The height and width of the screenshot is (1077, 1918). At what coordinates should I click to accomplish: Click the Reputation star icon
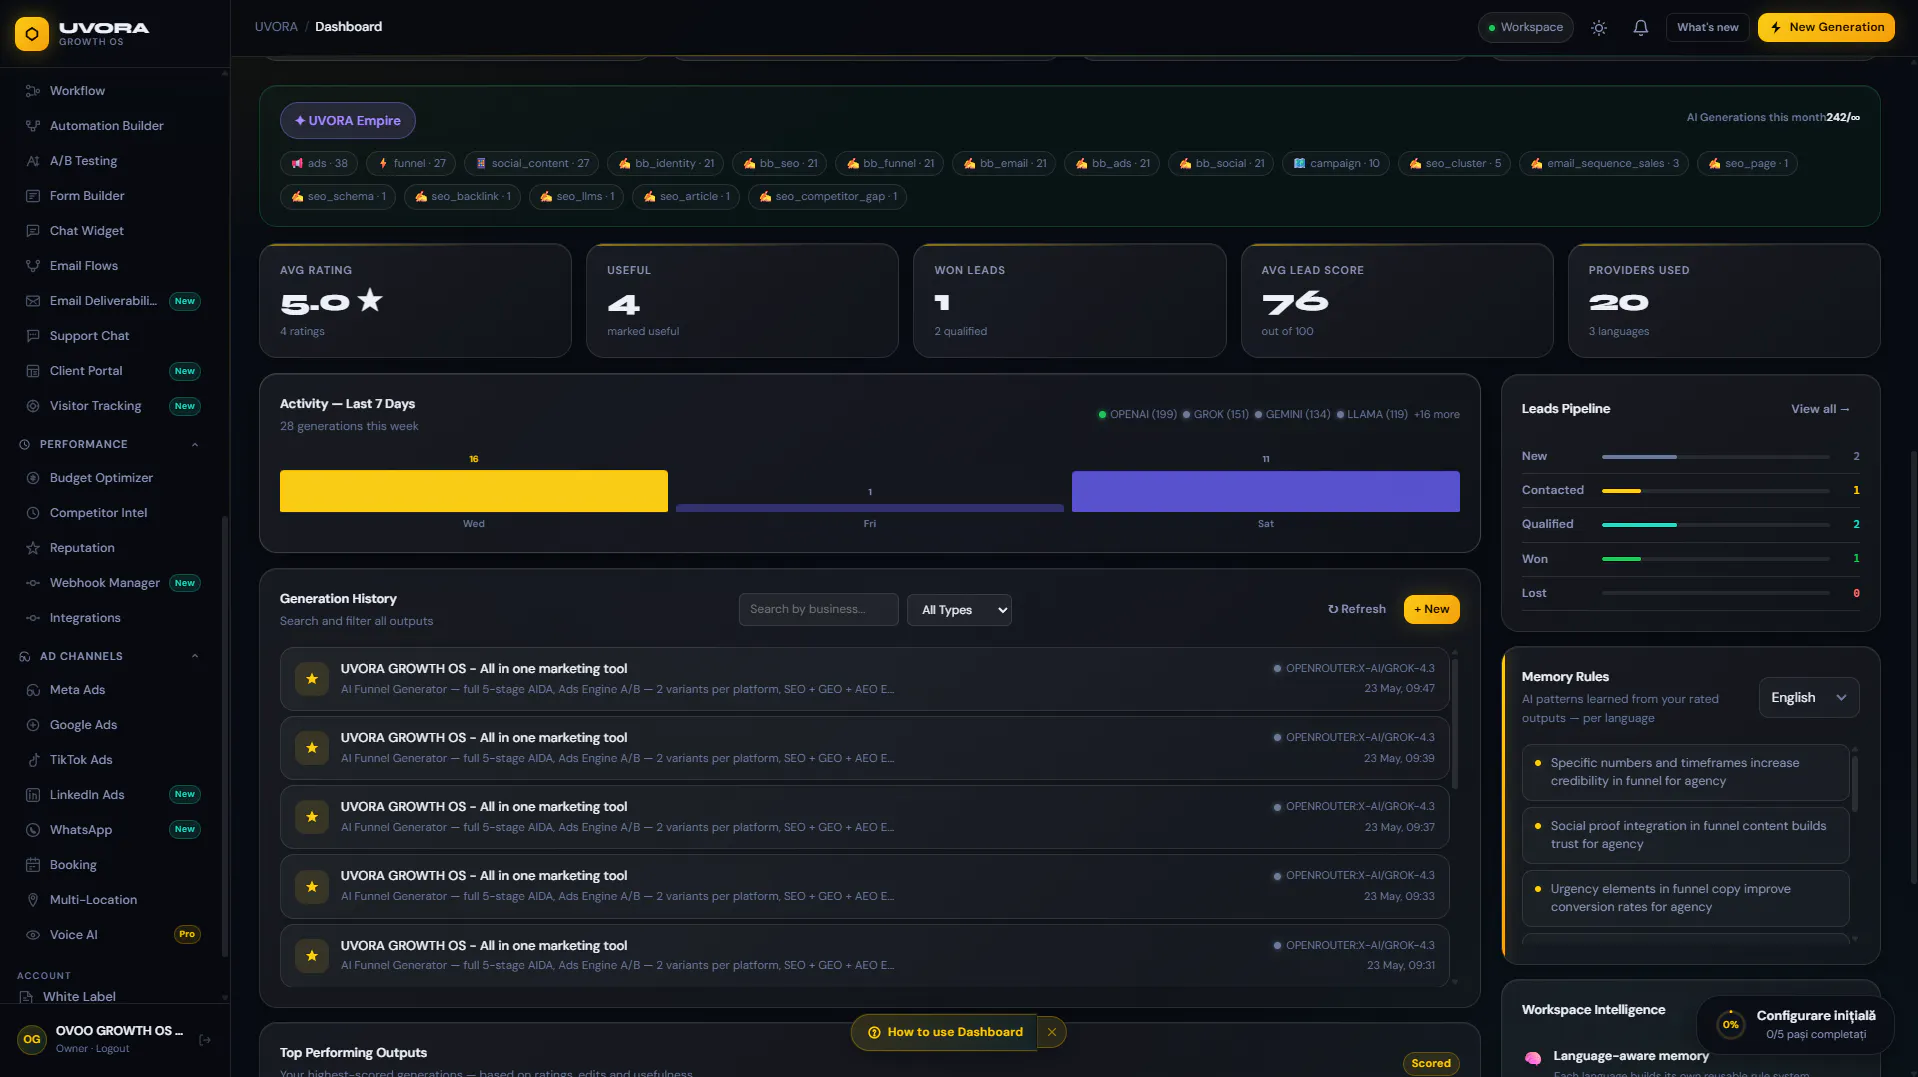click(33, 548)
